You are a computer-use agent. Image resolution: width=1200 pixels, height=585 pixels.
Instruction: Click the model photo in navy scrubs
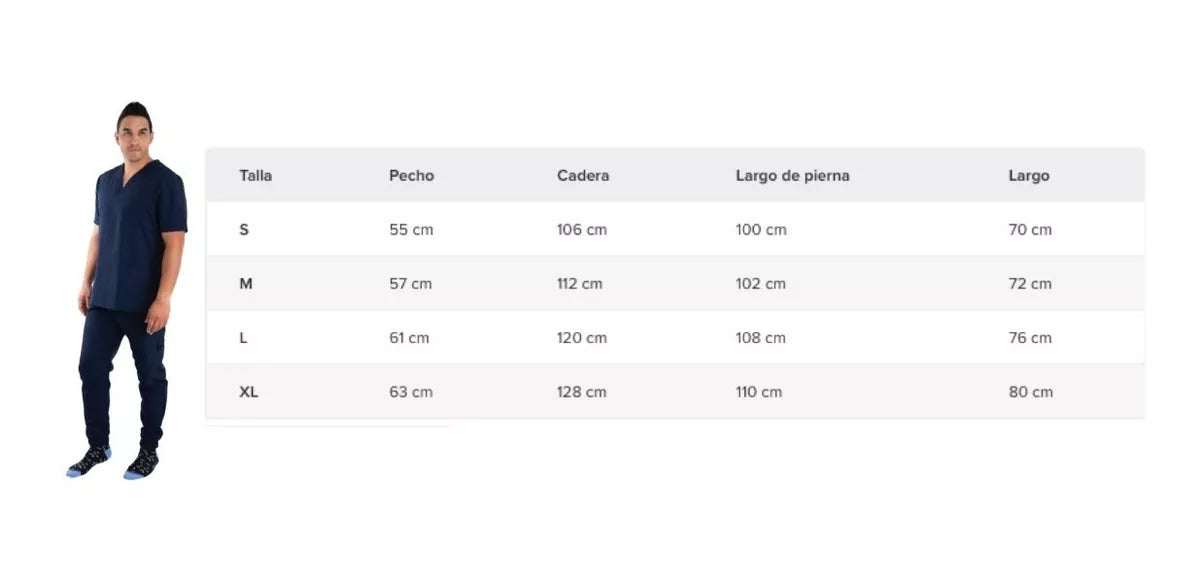point(130,290)
